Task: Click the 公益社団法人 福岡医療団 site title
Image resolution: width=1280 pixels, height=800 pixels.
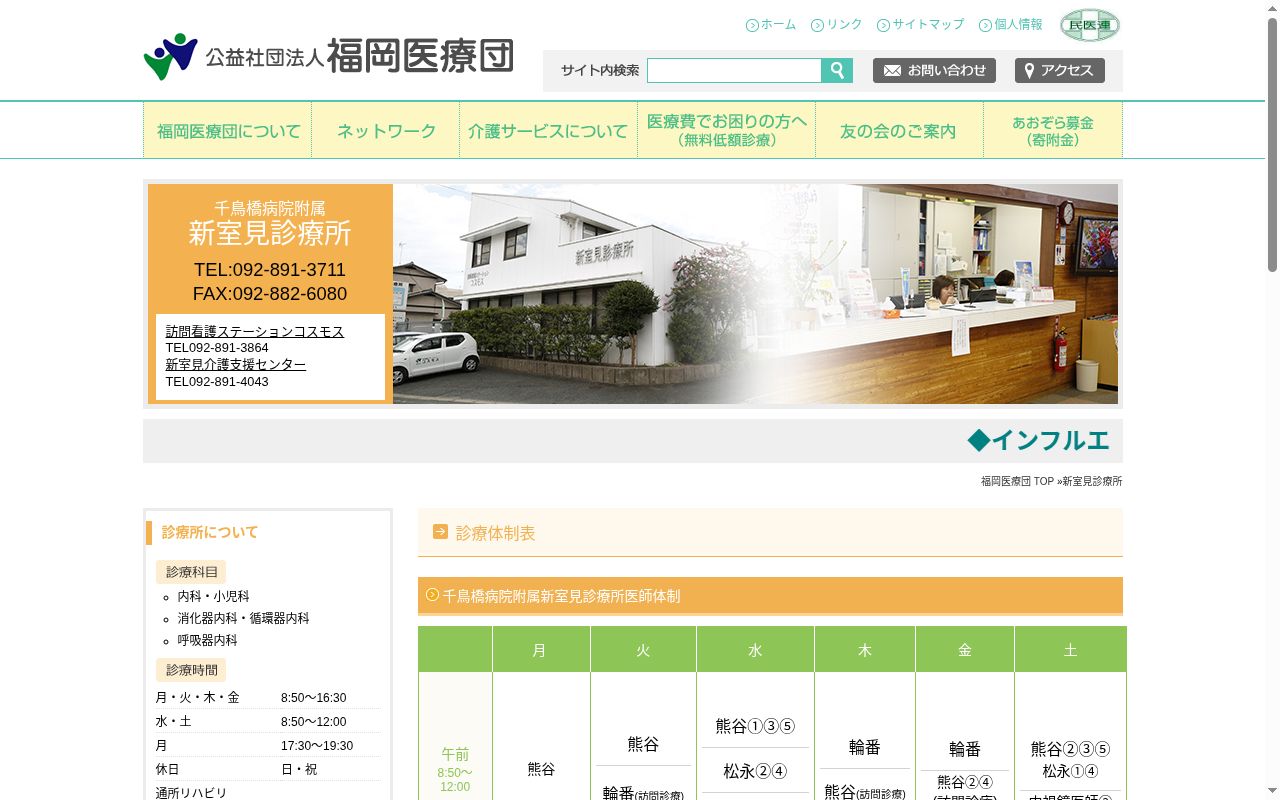Action: point(360,56)
